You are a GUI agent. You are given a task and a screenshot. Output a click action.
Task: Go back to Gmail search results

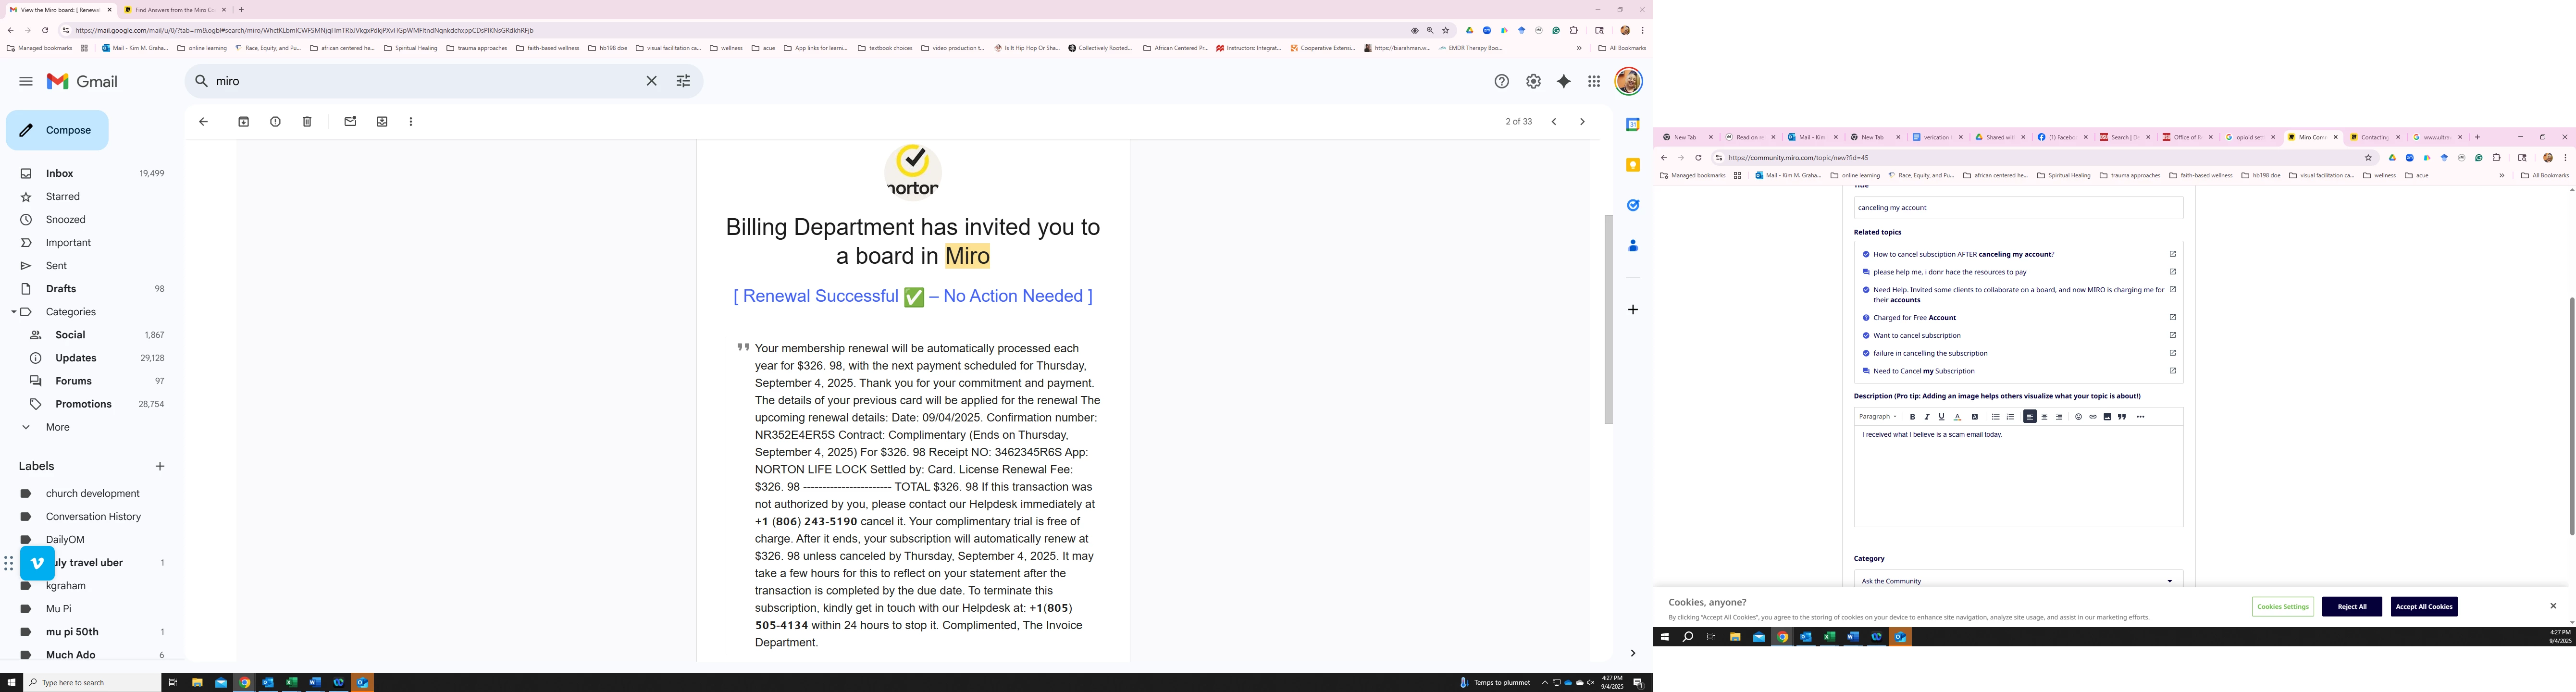(x=203, y=122)
